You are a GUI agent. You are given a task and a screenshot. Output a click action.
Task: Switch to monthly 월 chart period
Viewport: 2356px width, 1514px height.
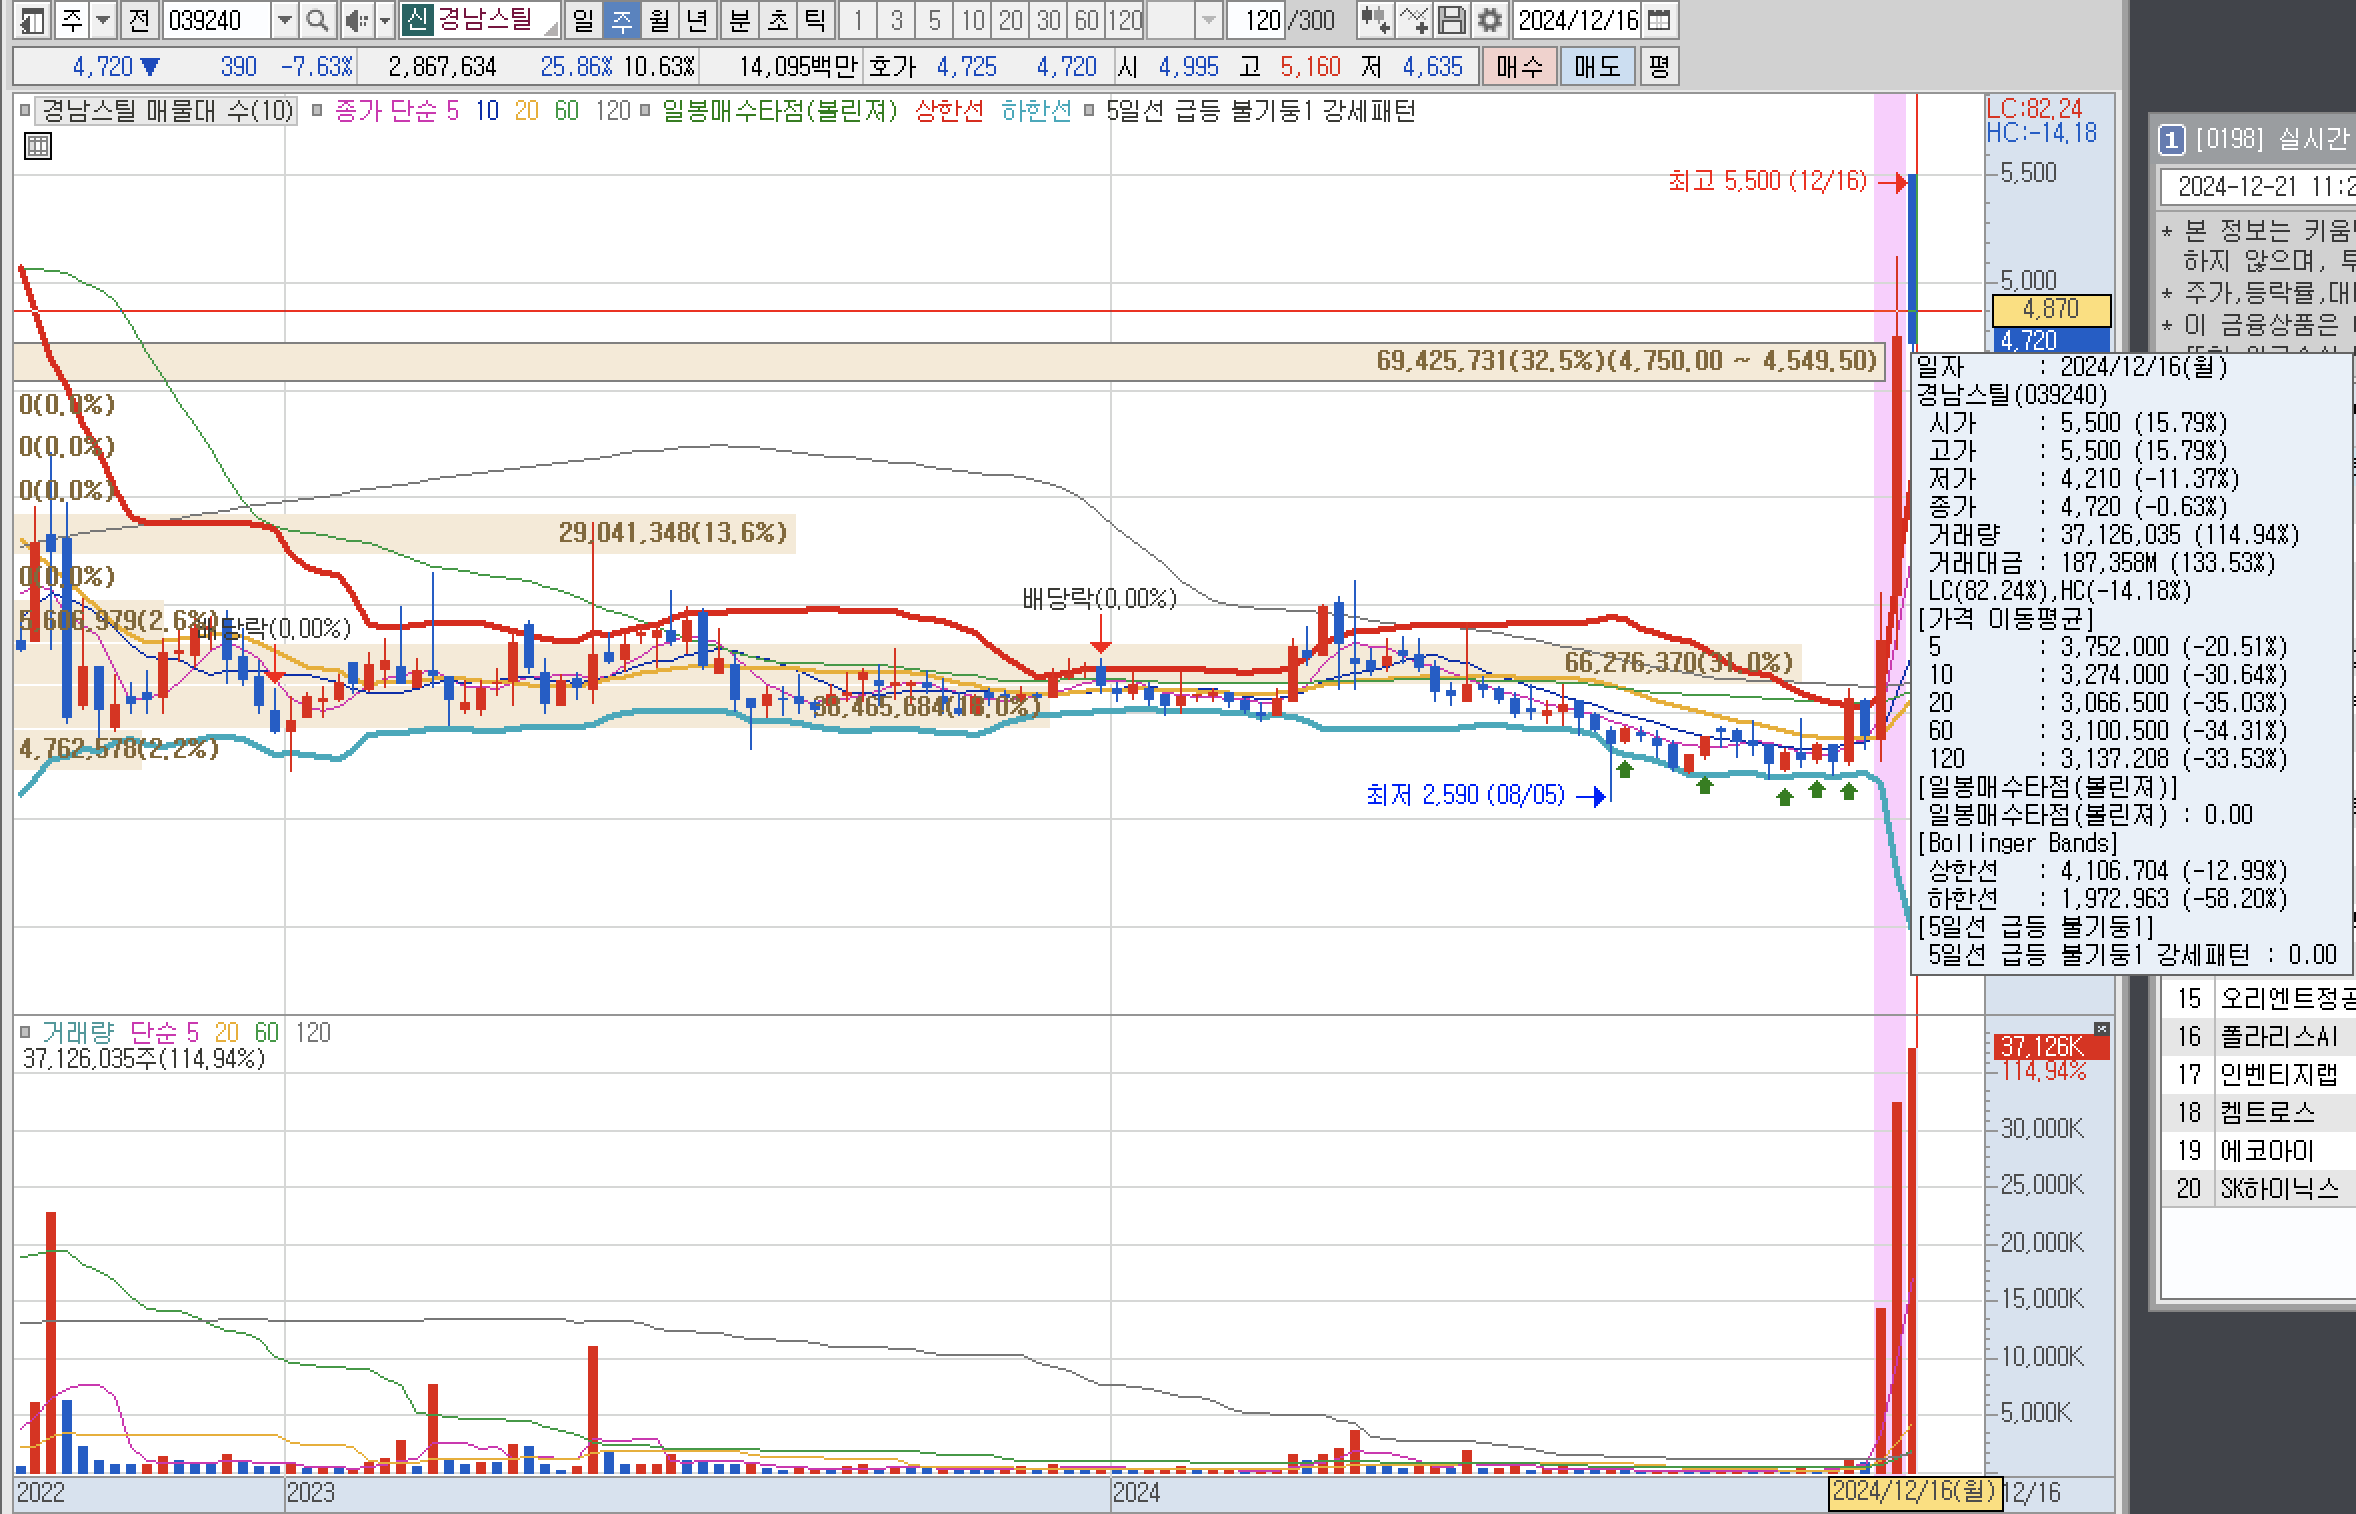click(659, 20)
